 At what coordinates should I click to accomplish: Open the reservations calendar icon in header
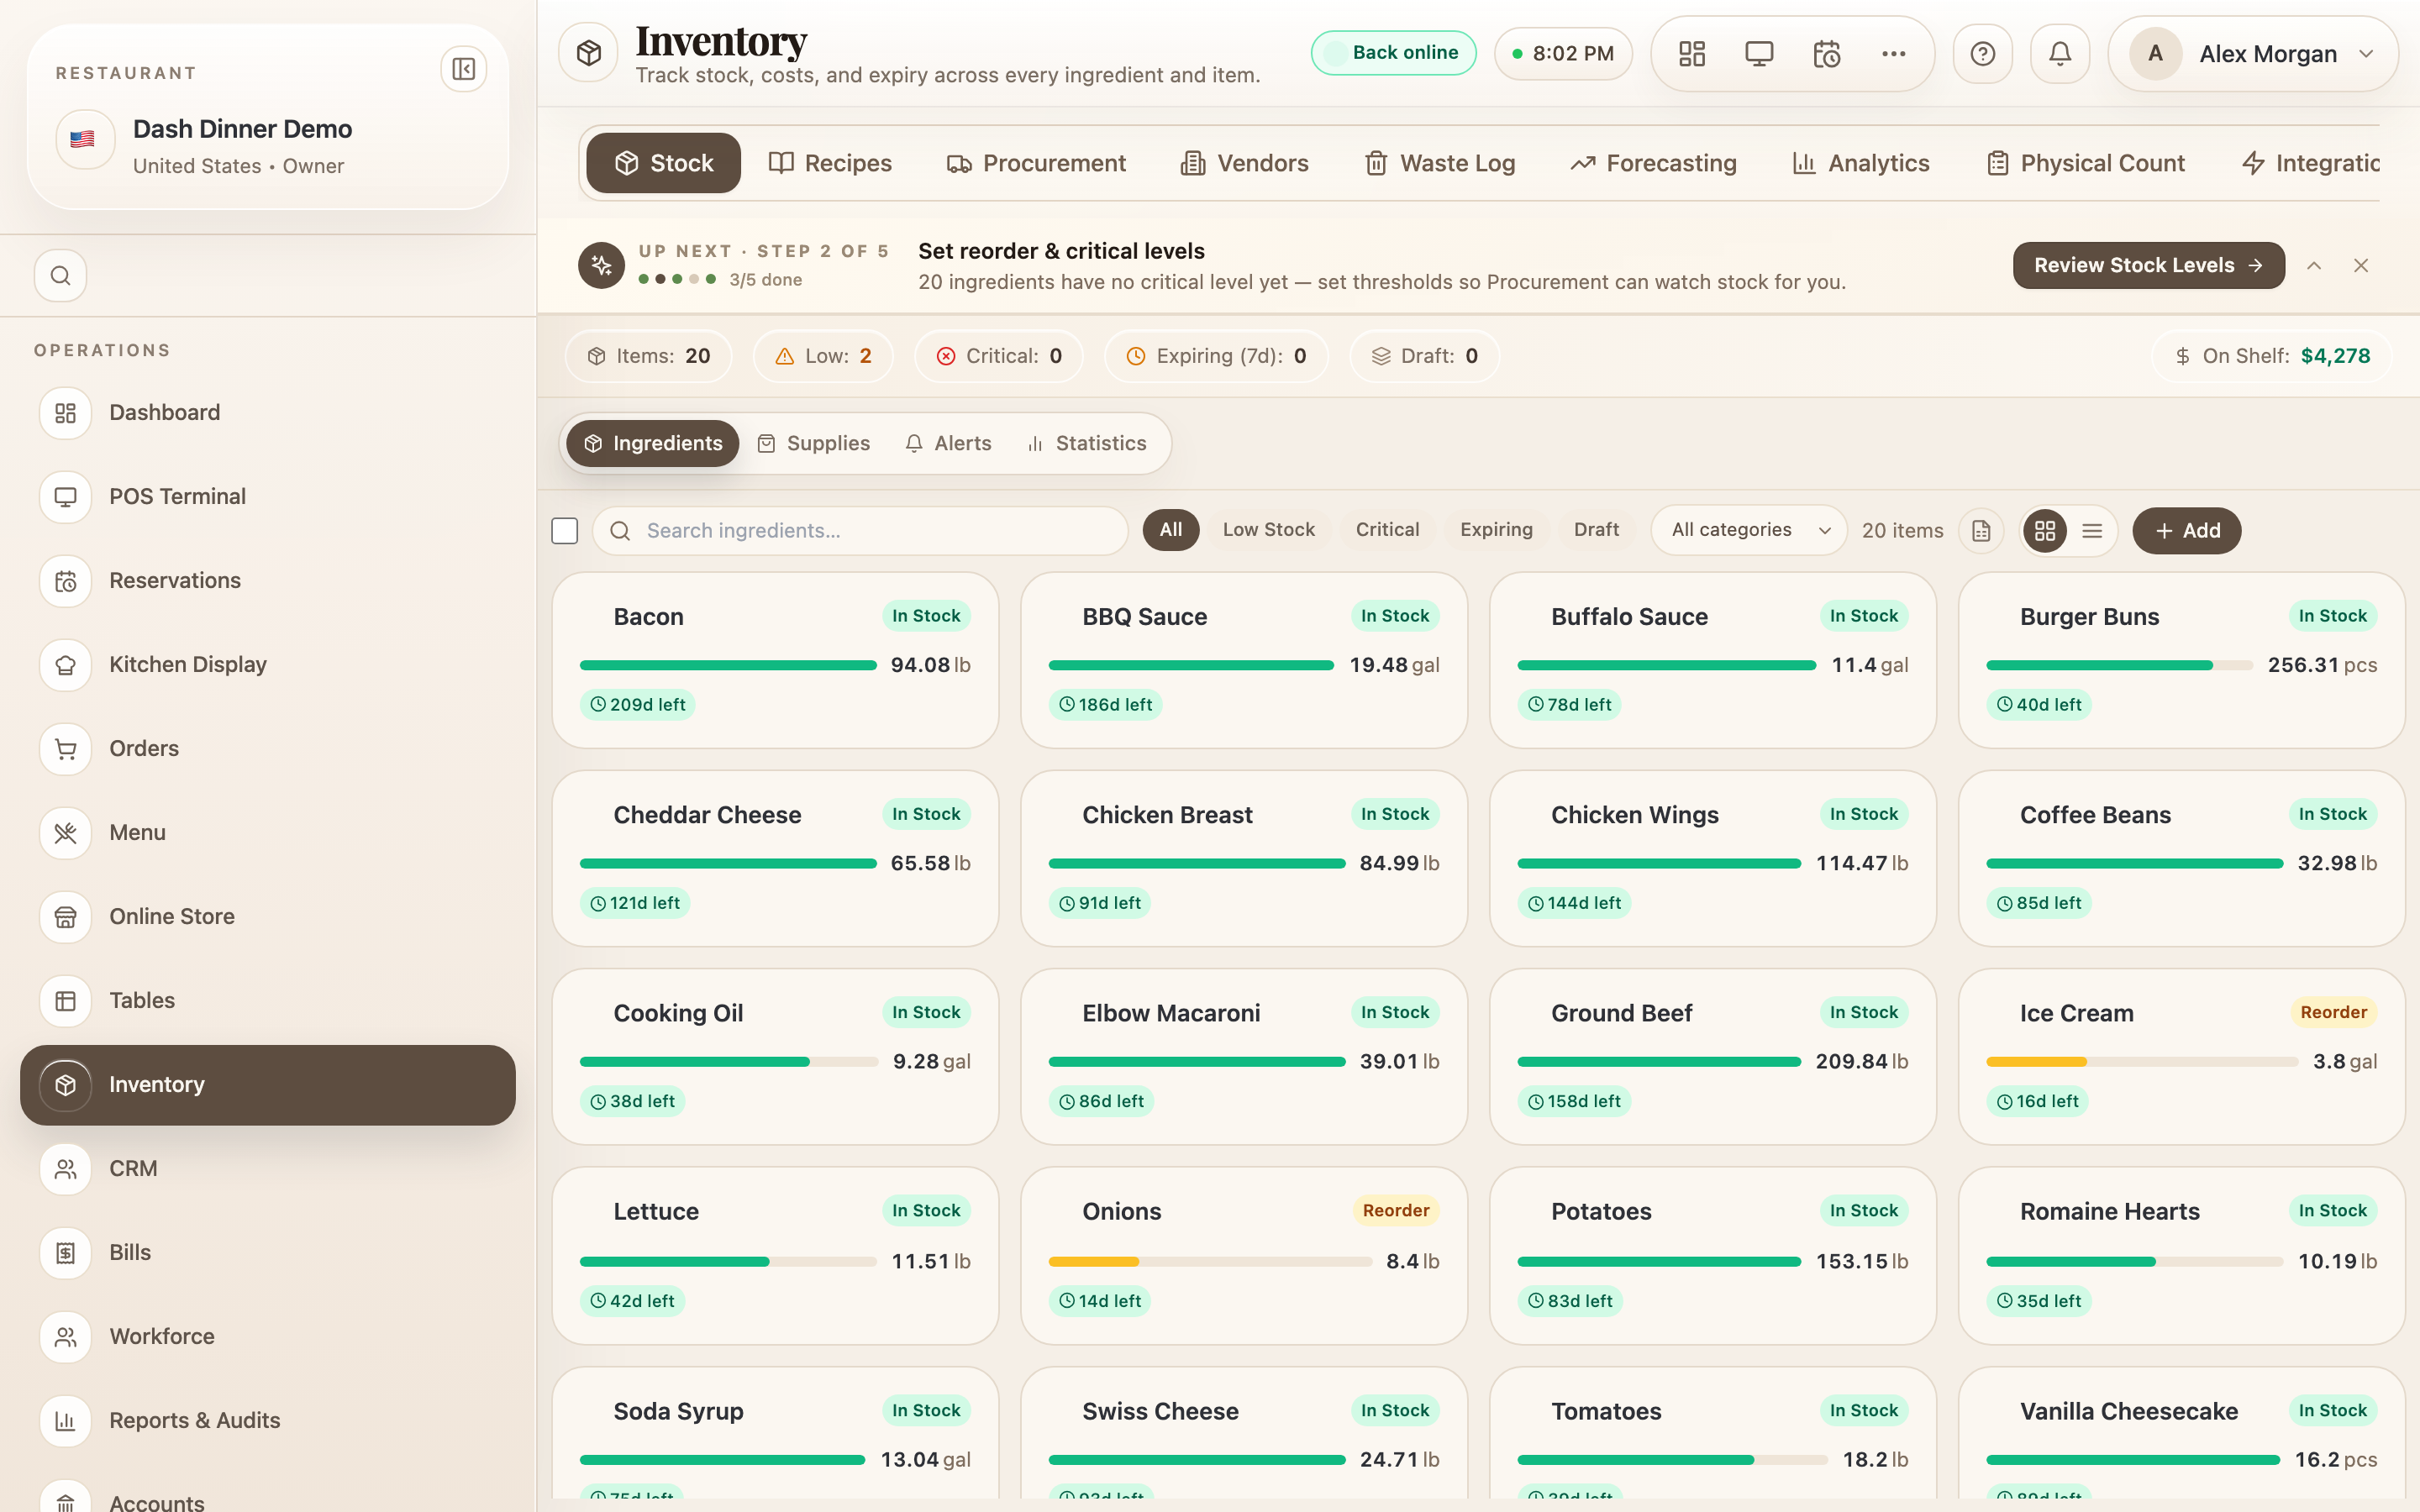pos(1826,54)
